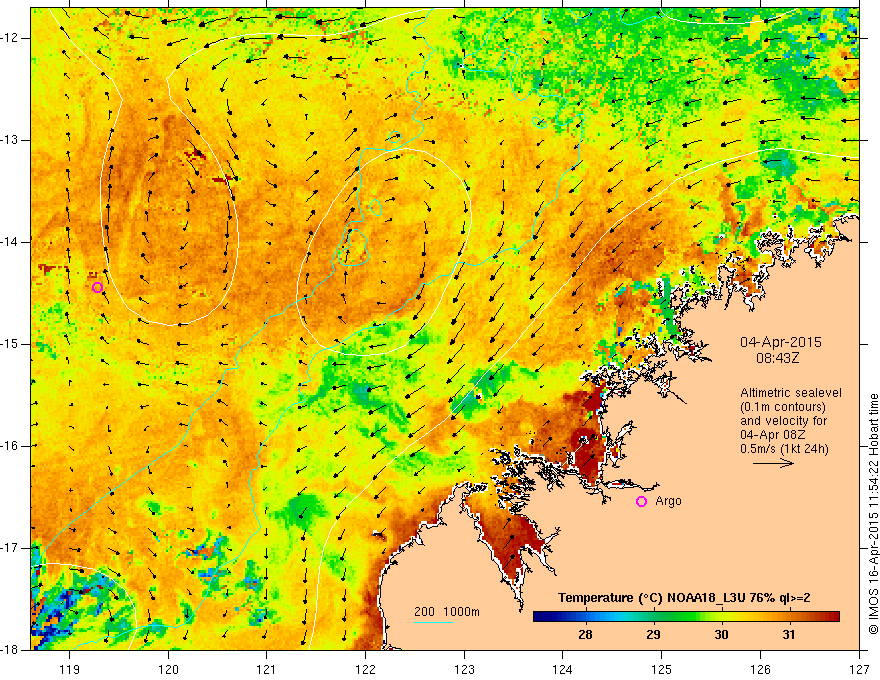Image resolution: width=880 pixels, height=680 pixels.
Task: Click the colorbar label '28'
Action: click(585, 635)
